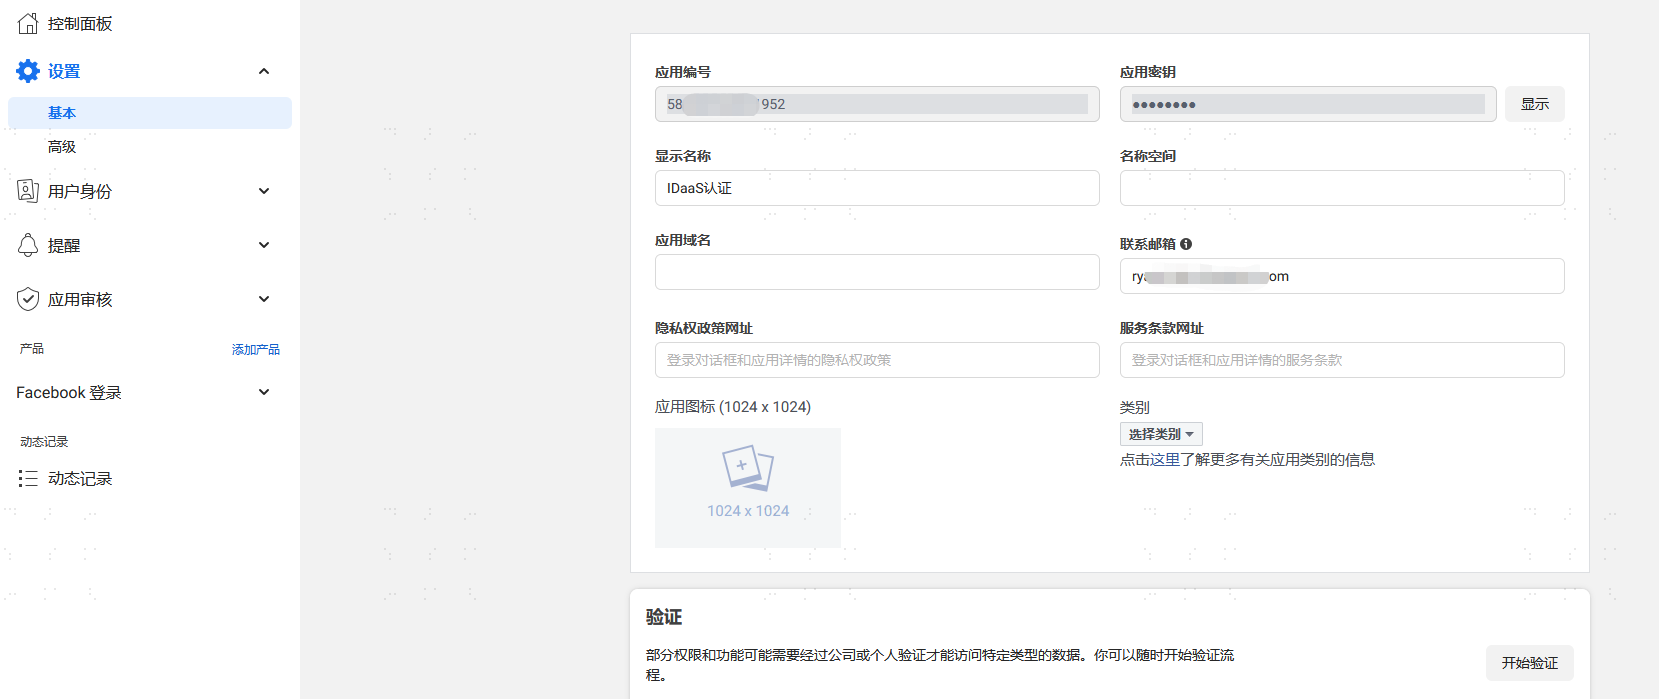Expand the Facebook 登录 product chevron
Image resolution: width=1659 pixels, height=699 pixels.
click(264, 392)
